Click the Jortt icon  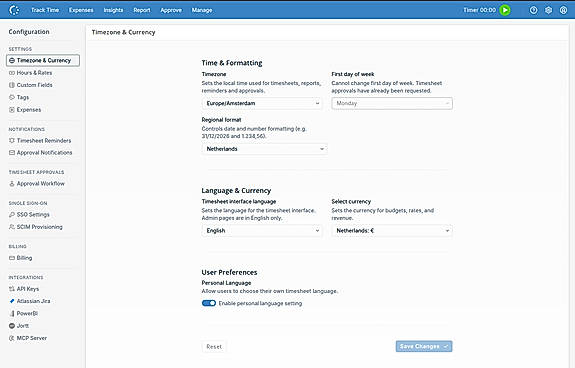tap(12, 326)
